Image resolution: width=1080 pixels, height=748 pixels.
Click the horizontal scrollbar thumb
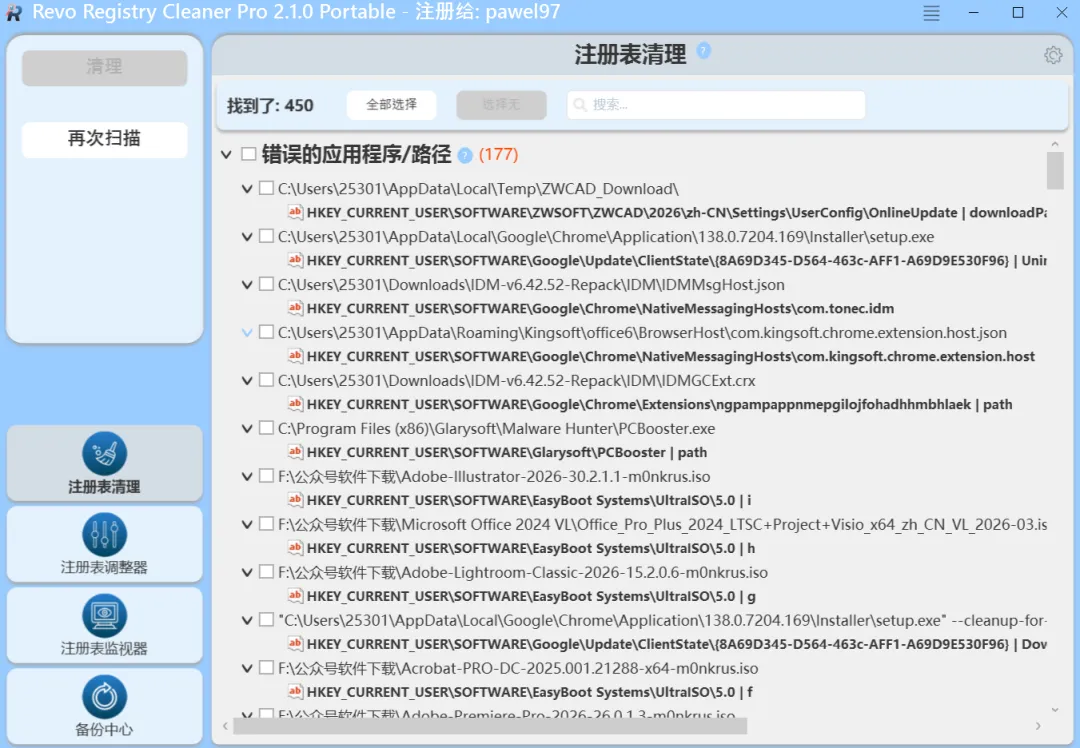490,726
